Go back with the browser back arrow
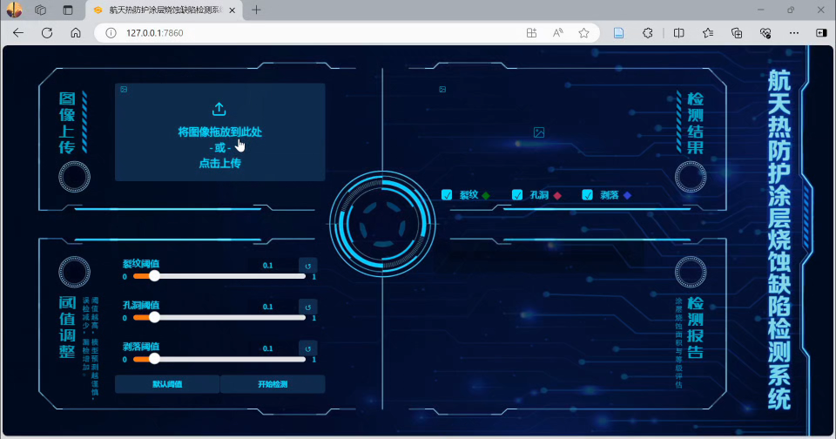Viewport: 836px width, 439px height. 18,33
